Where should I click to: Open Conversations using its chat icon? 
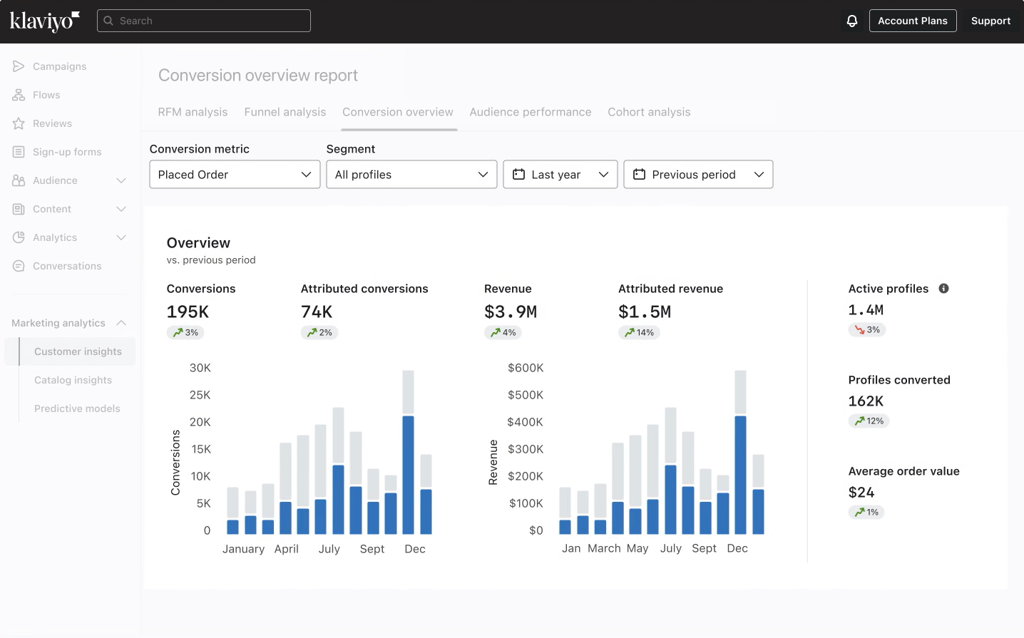coord(18,266)
